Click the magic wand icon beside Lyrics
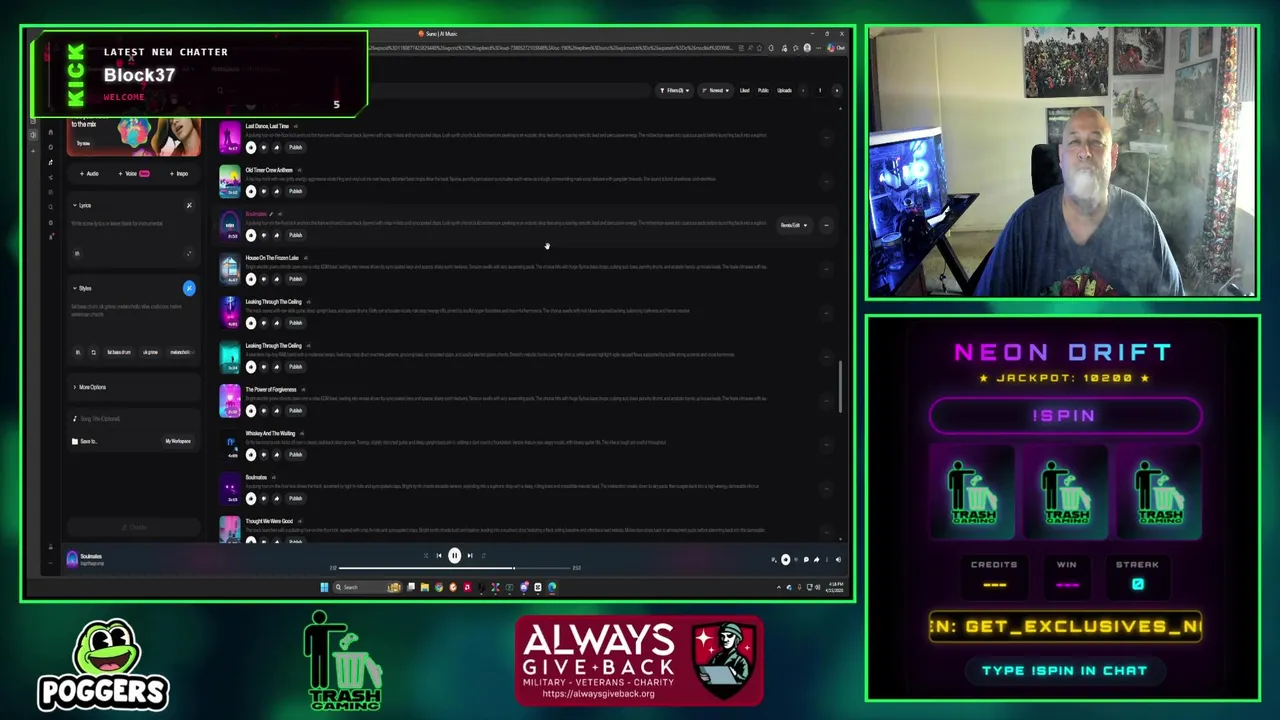Viewport: 1280px width, 720px height. 188,206
